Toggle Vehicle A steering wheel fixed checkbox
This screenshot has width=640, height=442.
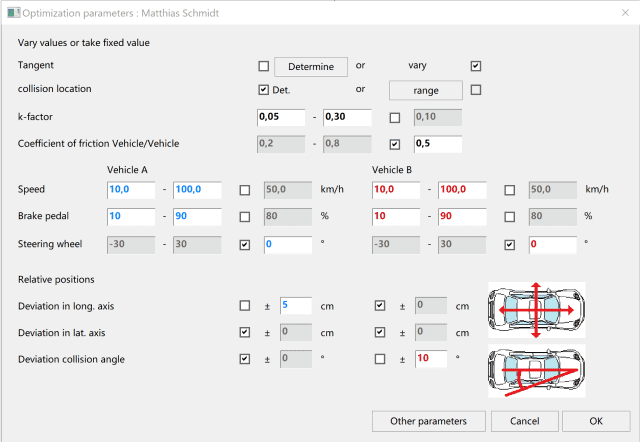pos(246,245)
